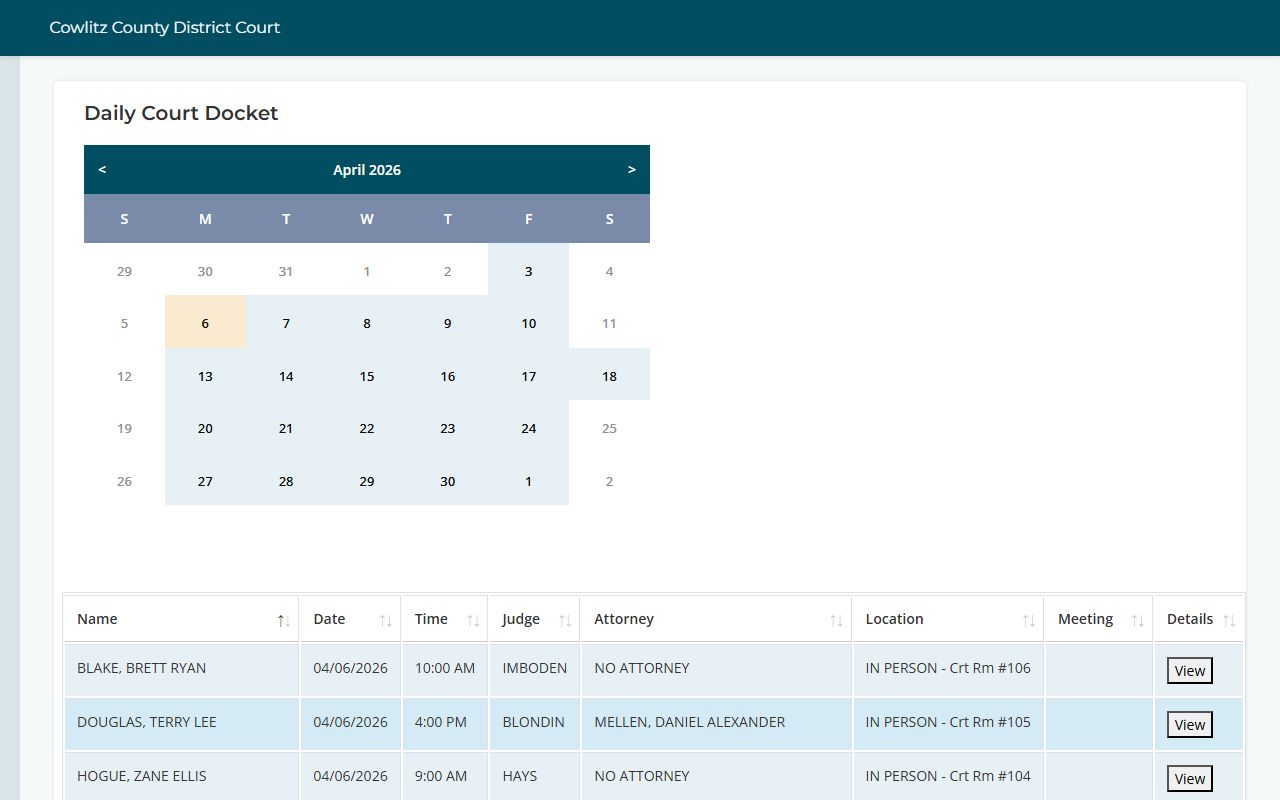Select April 6 on the calendar
The image size is (1280, 800).
(205, 323)
